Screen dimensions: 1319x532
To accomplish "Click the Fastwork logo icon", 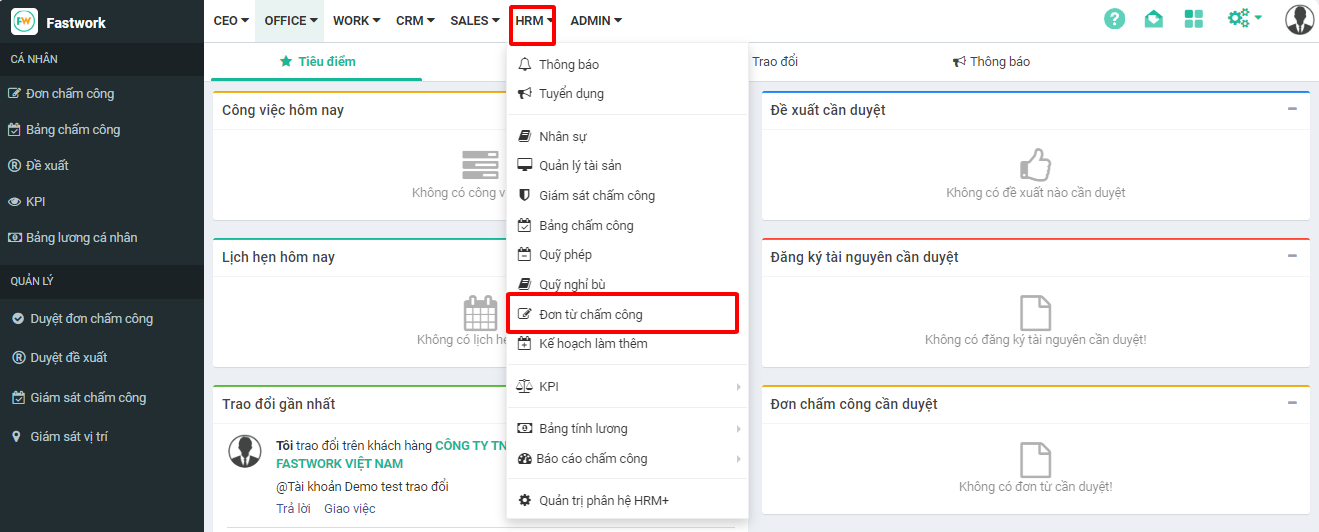I will coord(24,22).
